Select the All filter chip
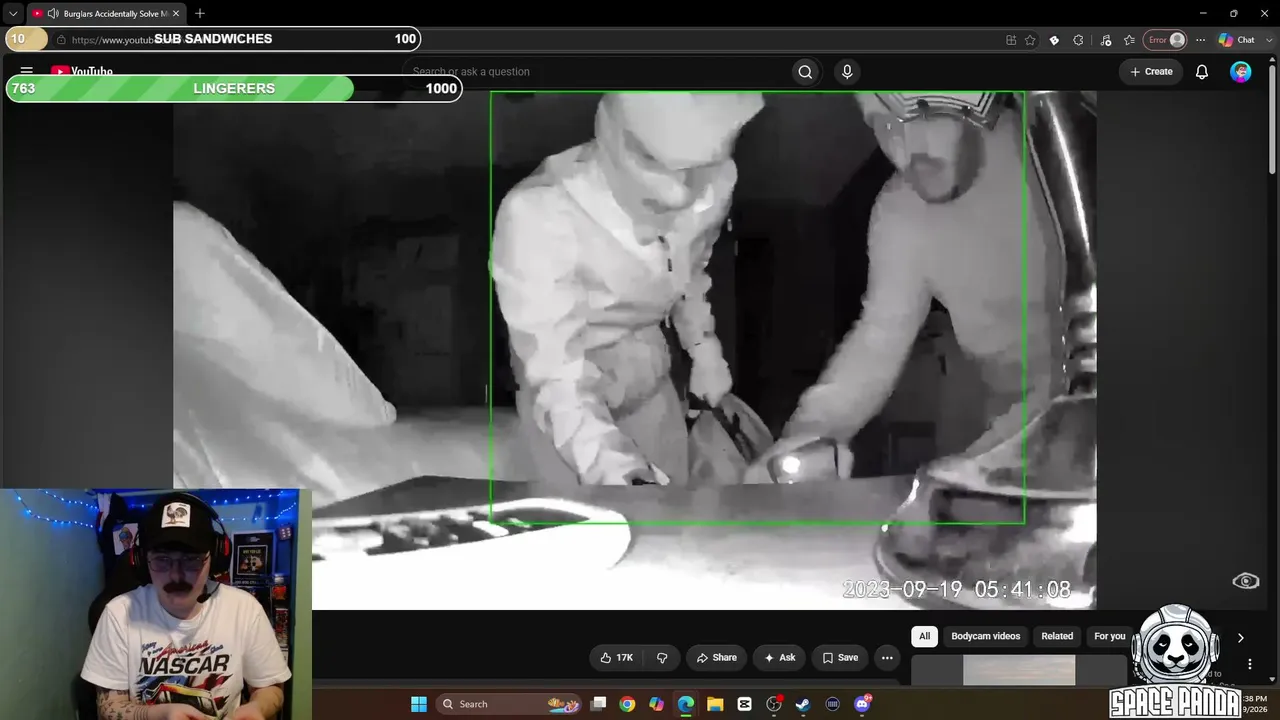 point(924,636)
